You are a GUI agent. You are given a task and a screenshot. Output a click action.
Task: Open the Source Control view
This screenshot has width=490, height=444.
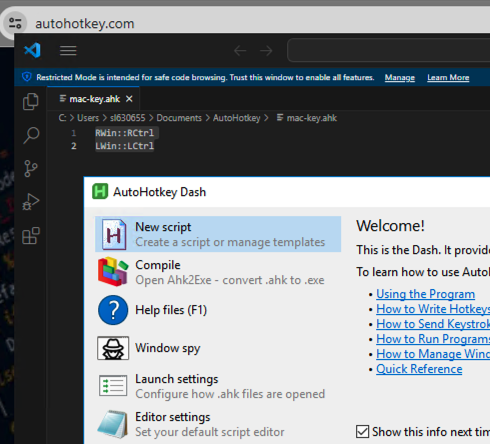tap(31, 169)
